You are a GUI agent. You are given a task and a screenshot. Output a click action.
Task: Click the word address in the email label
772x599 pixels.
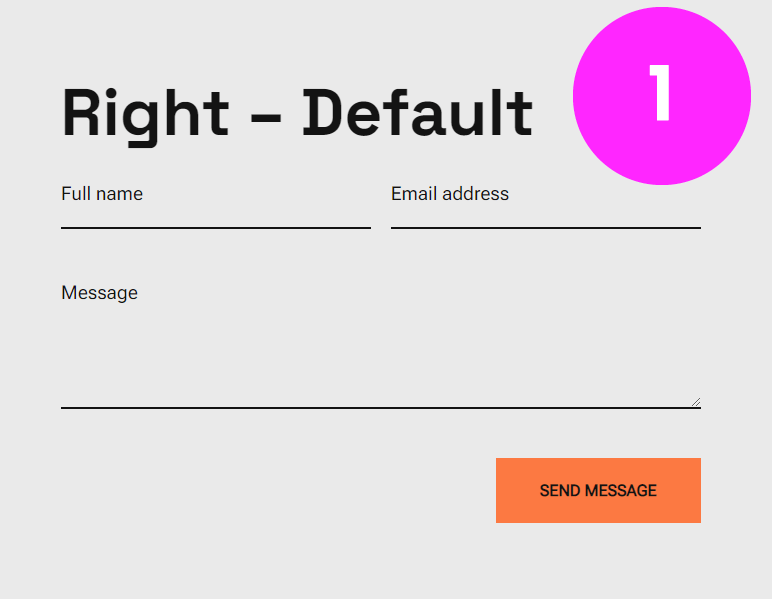point(475,194)
